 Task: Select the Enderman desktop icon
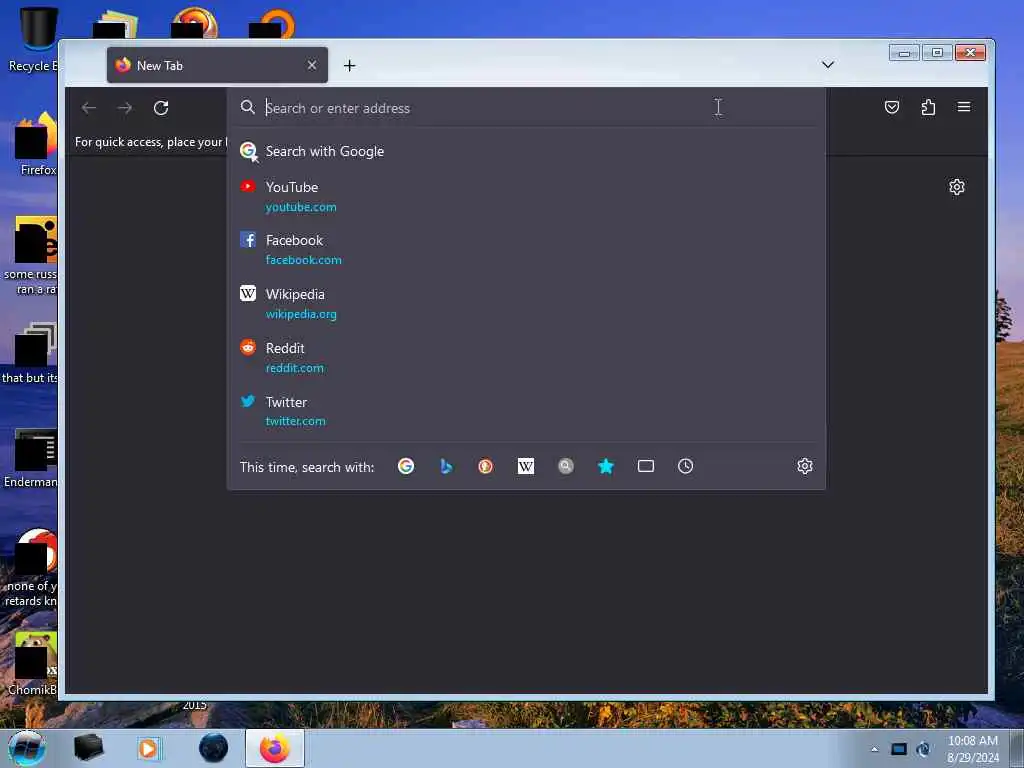coord(31,458)
